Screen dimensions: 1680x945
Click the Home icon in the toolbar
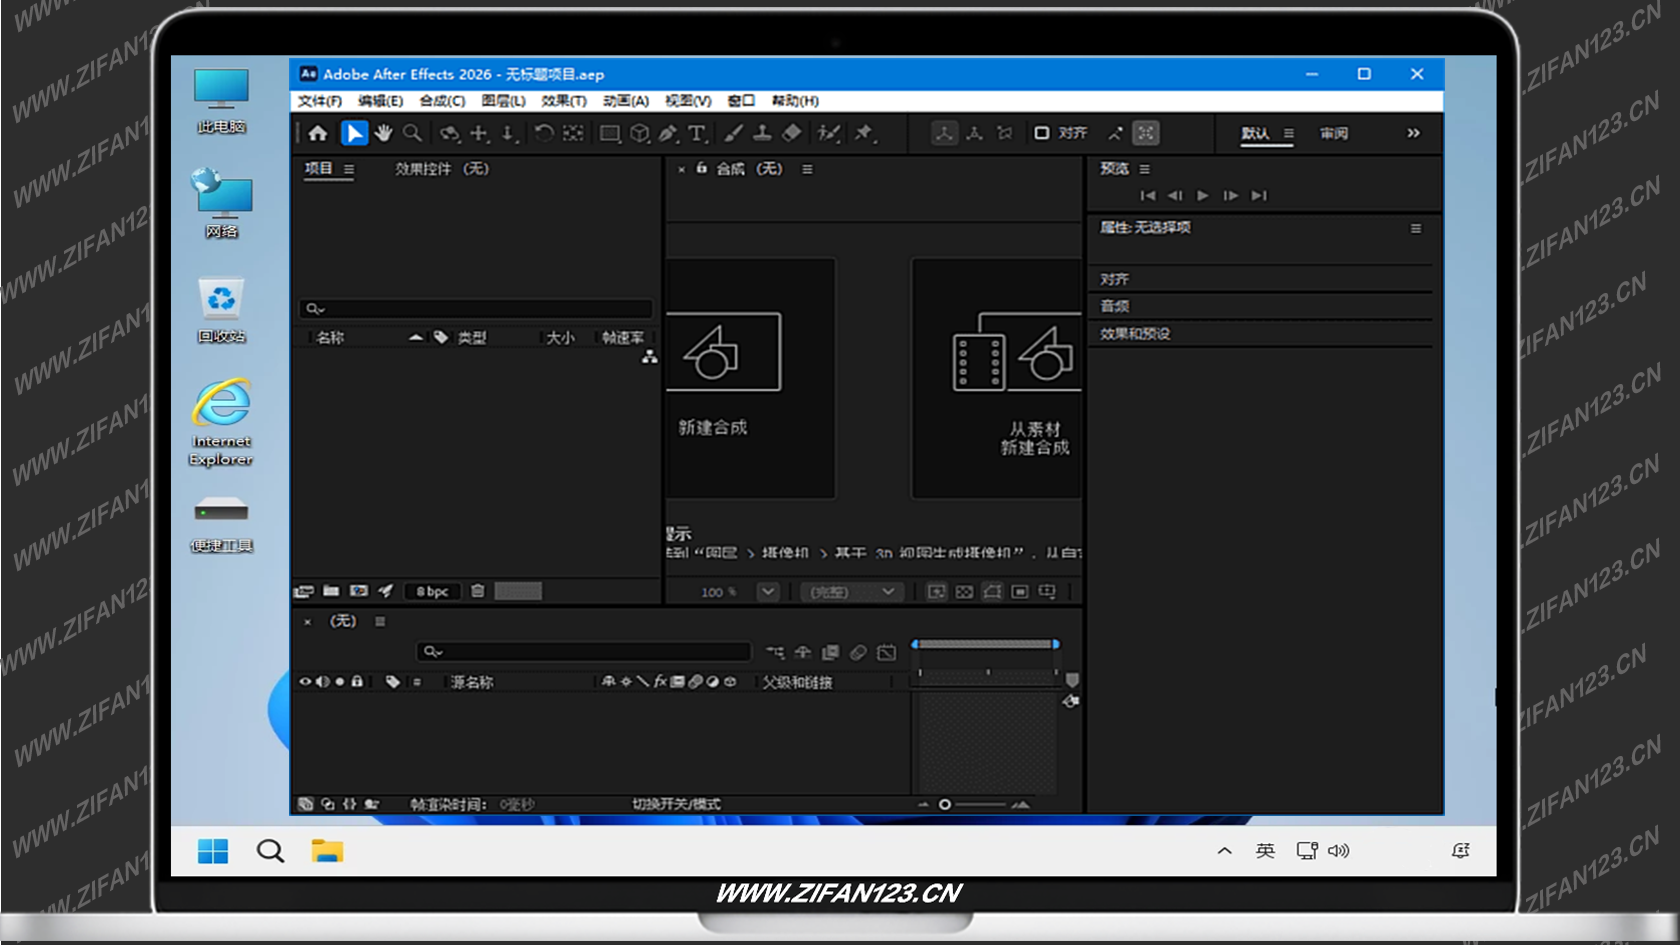tap(318, 133)
